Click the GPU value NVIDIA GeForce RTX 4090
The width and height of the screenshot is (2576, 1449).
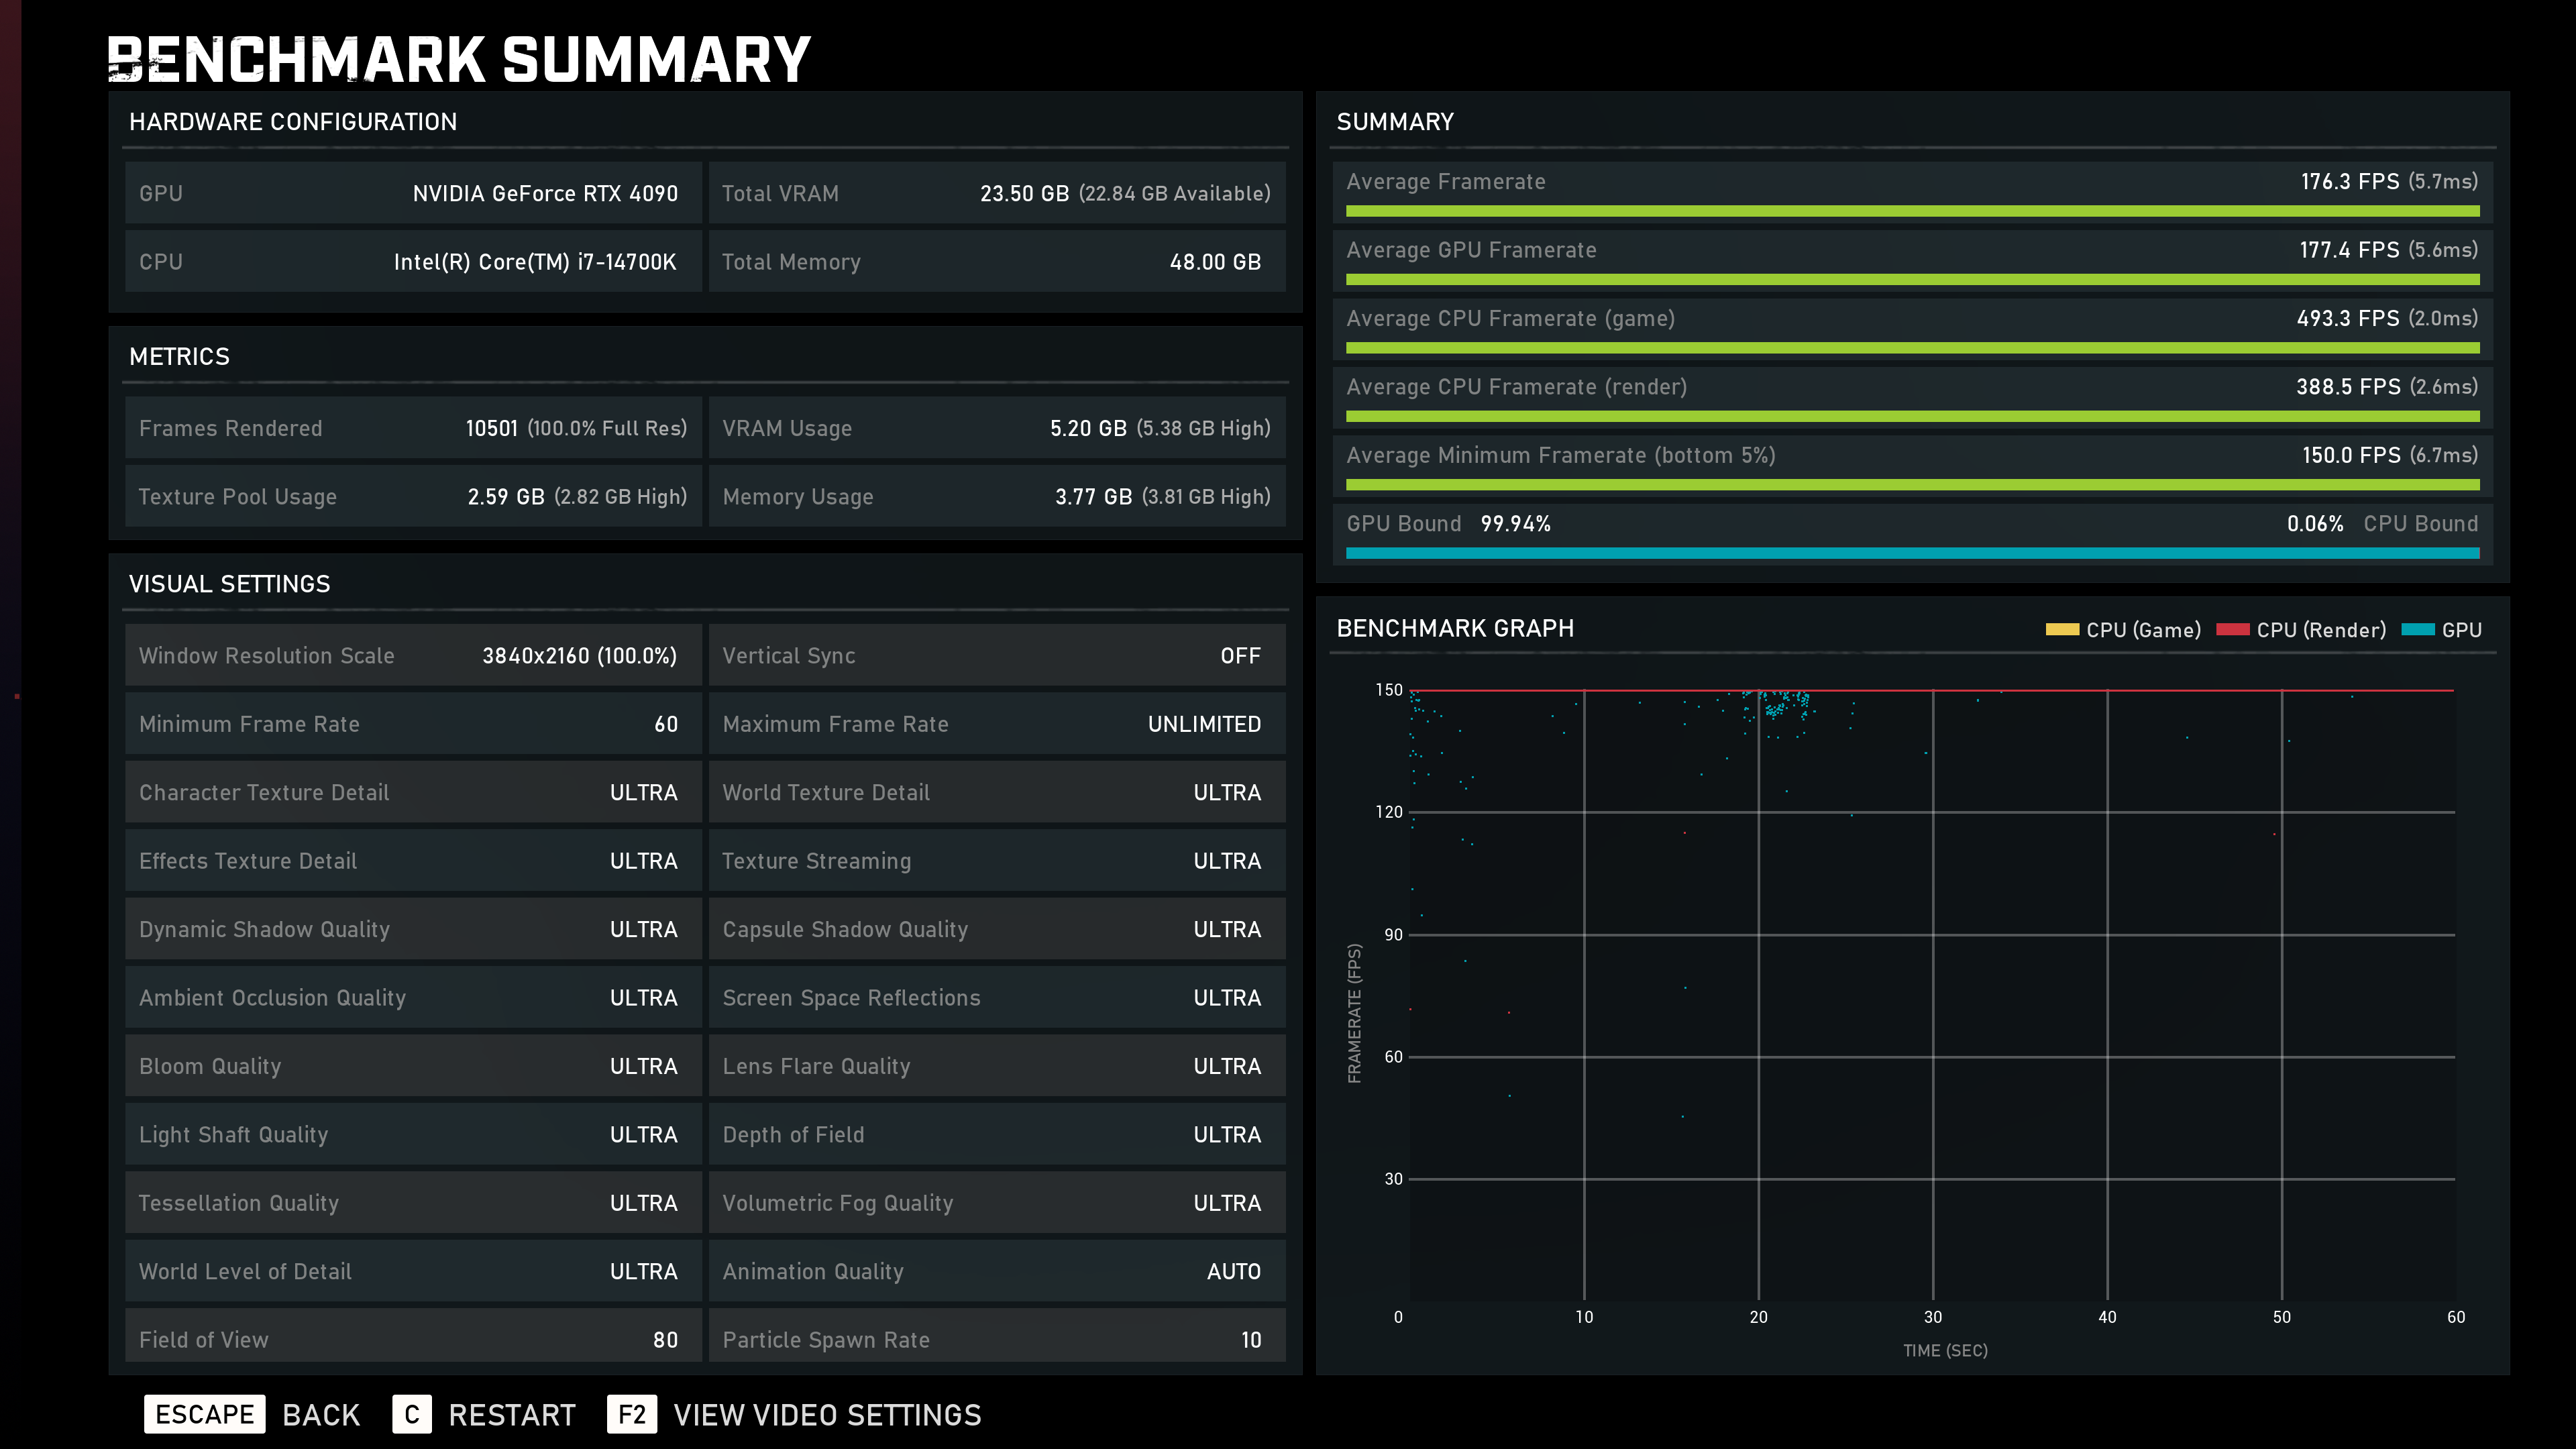point(545,193)
